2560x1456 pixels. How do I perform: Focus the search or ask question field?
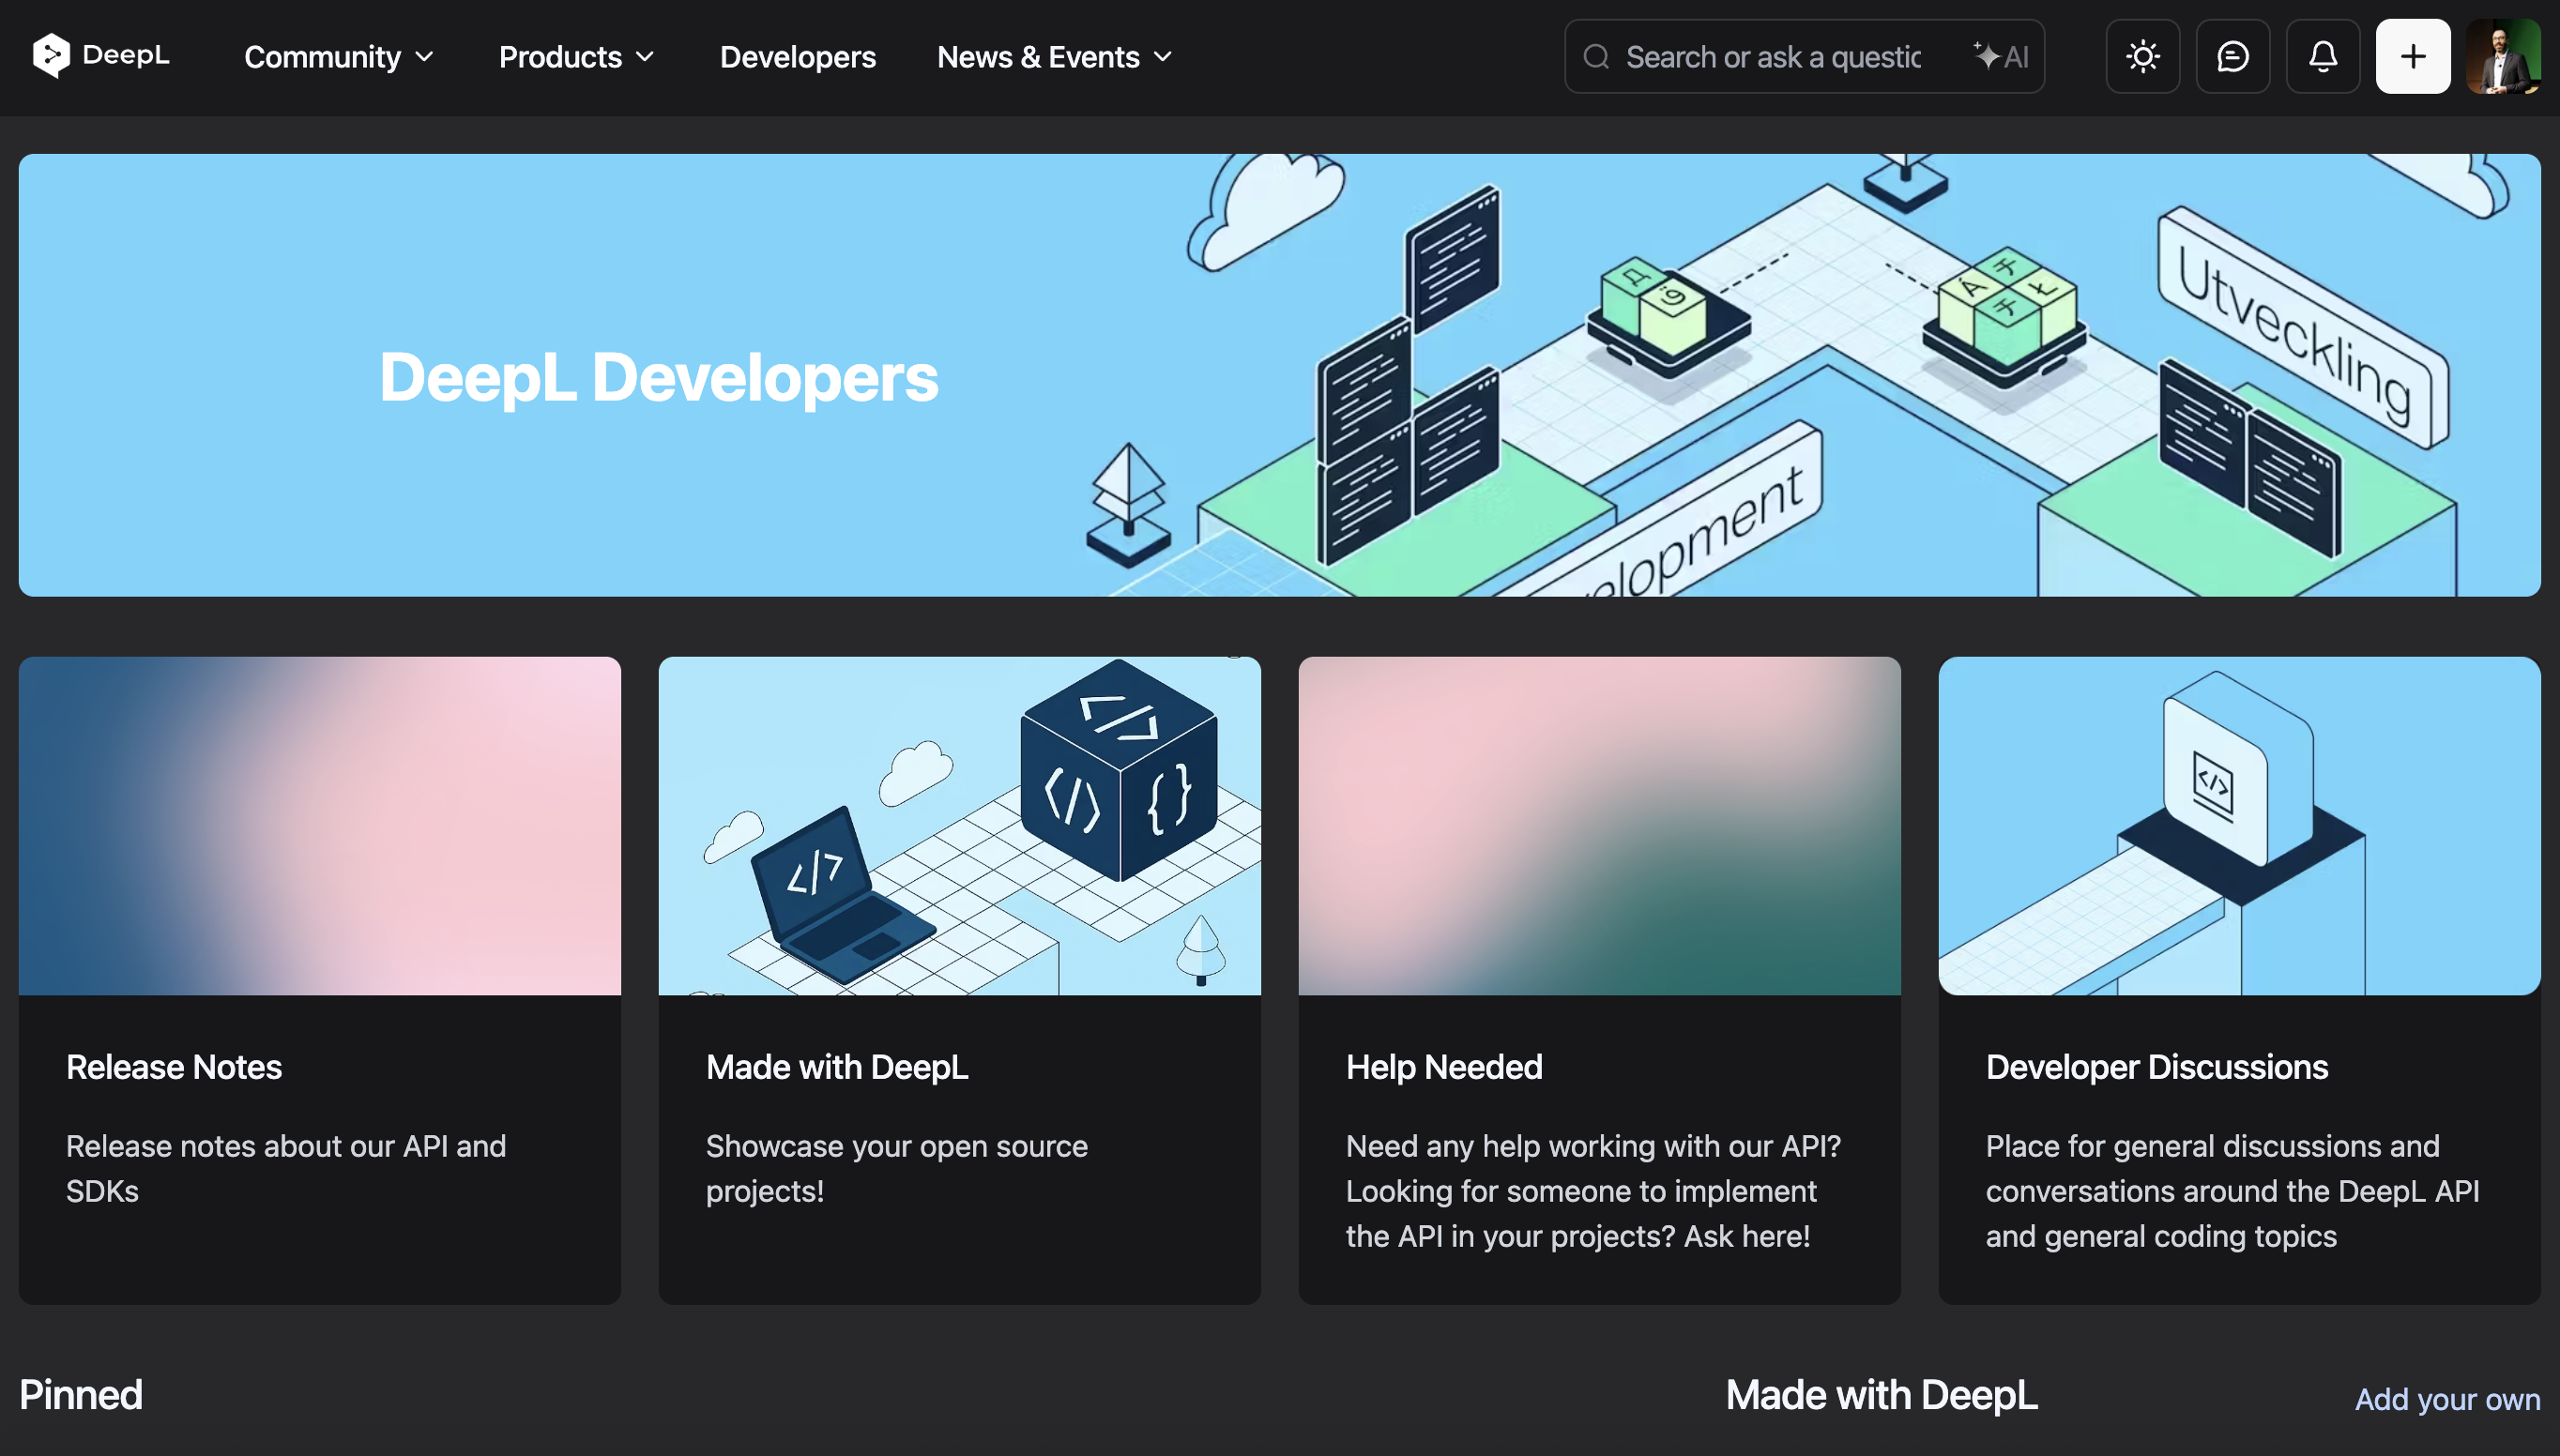(x=1772, y=57)
